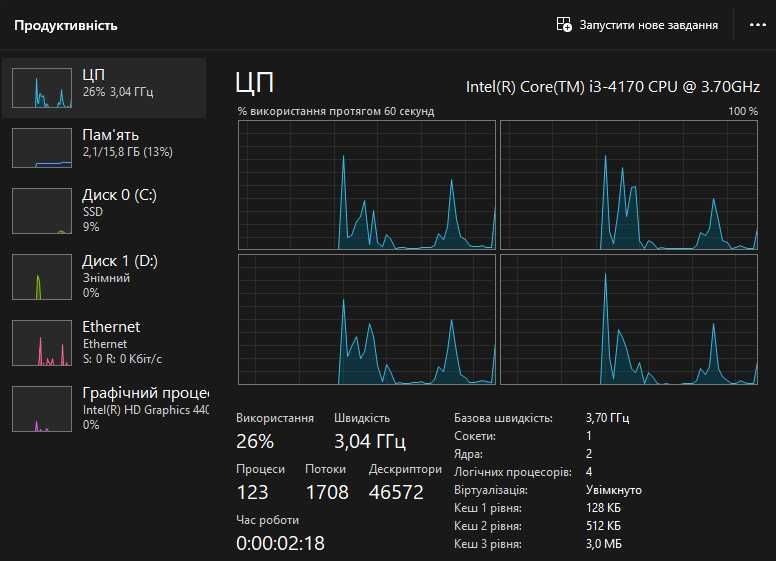Viewport: 776px width, 561px height.
Task: Click the bottom-left logical processor graph
Action: point(367,320)
